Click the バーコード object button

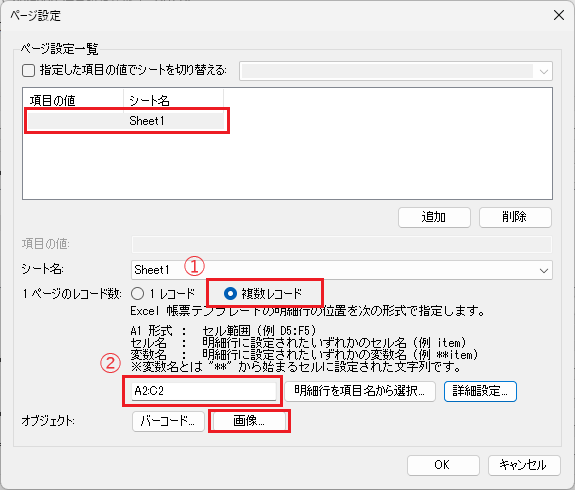pos(168,421)
